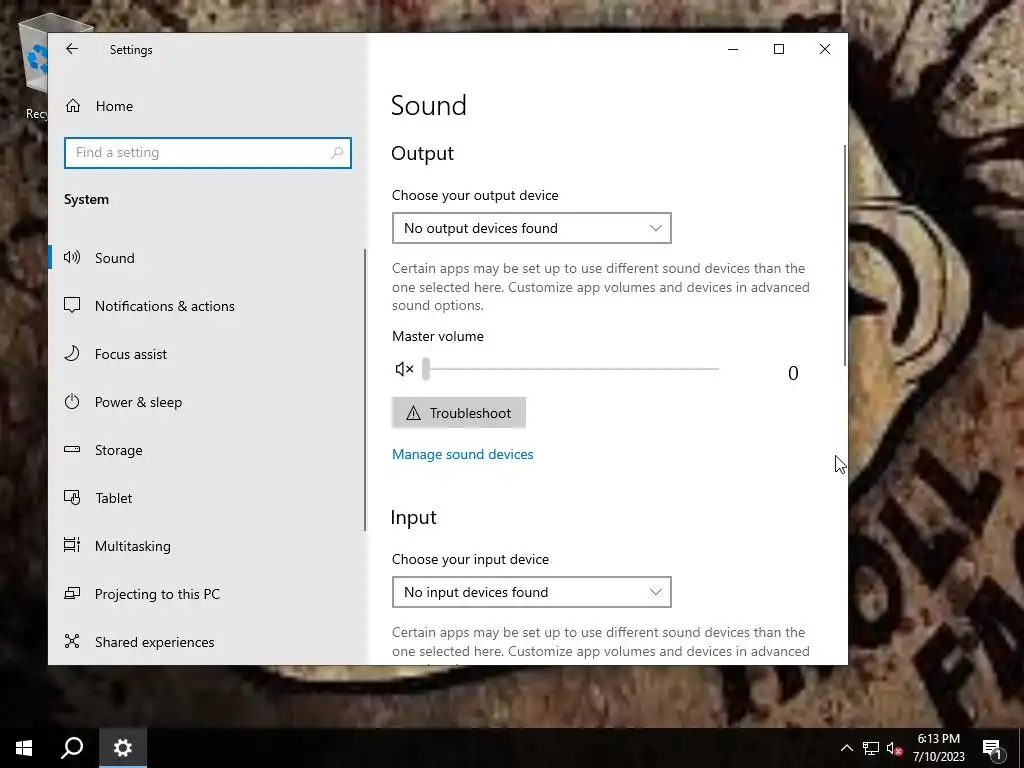The height and width of the screenshot is (768, 1024).
Task: Open Shared experiences settings
Action: (x=208, y=642)
